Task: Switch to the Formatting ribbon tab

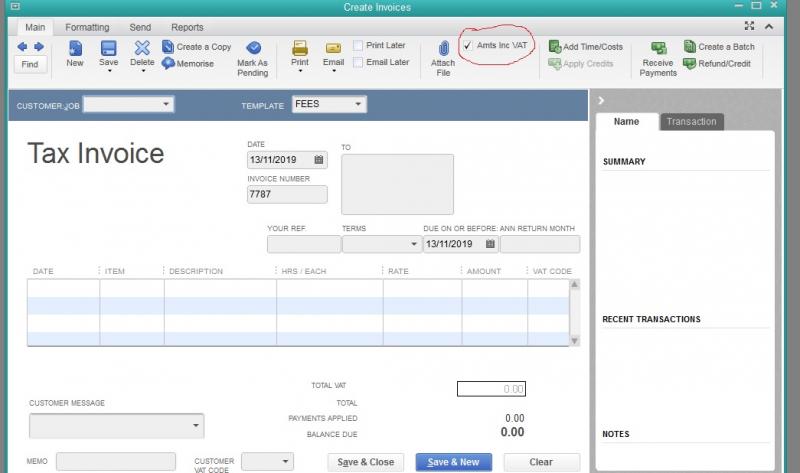Action: [x=87, y=27]
